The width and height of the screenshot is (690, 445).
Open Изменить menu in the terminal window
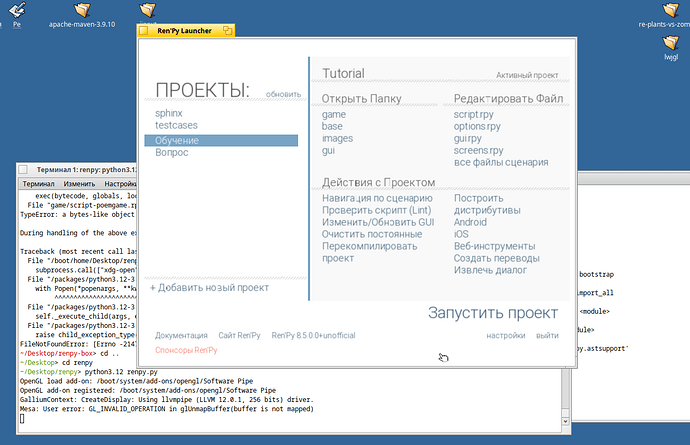coord(79,184)
